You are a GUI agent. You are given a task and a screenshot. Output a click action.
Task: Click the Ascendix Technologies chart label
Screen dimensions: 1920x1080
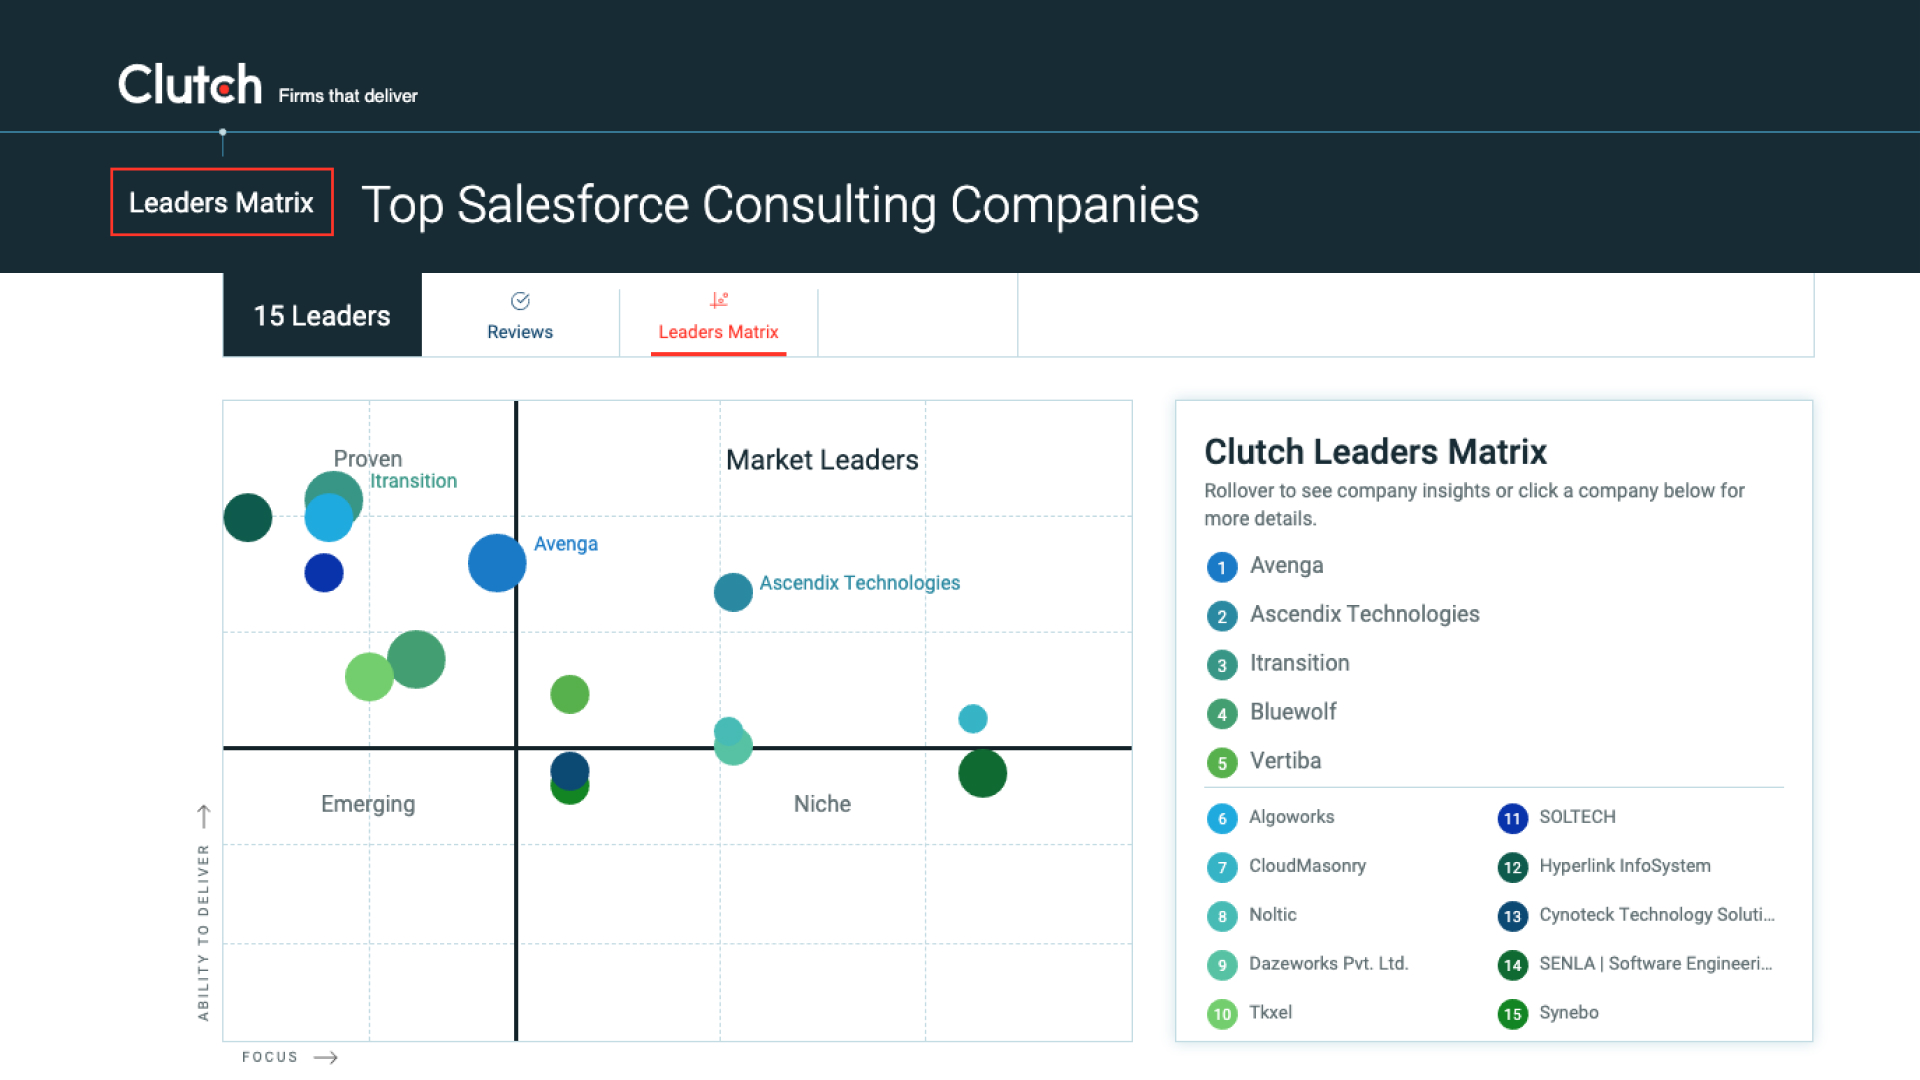[x=859, y=583]
